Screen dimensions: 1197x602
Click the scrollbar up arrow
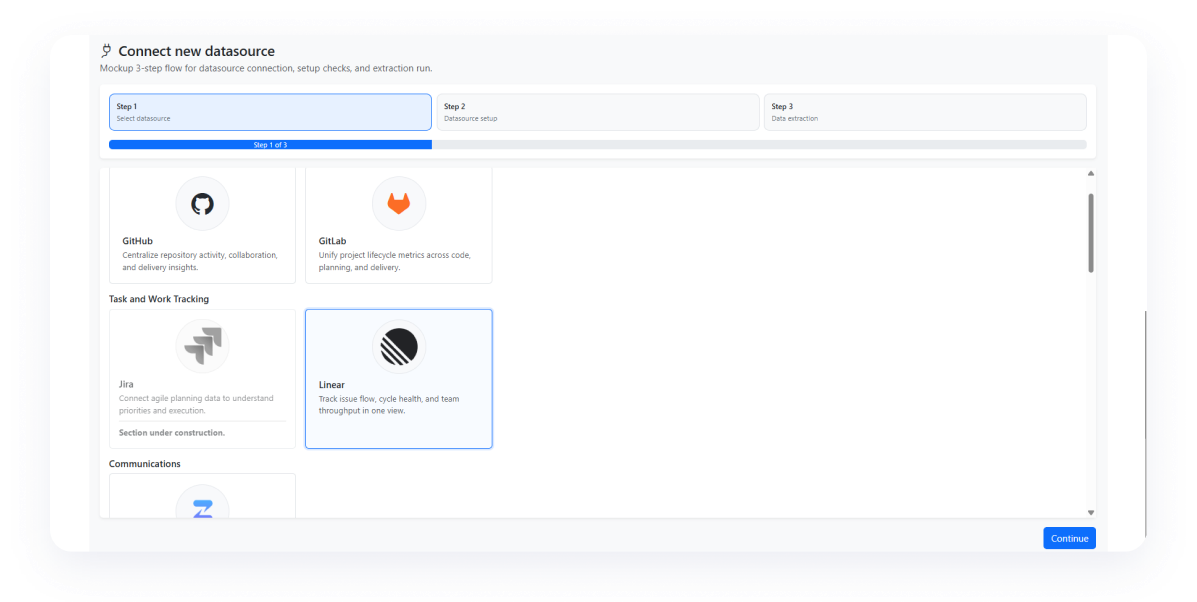click(1091, 173)
